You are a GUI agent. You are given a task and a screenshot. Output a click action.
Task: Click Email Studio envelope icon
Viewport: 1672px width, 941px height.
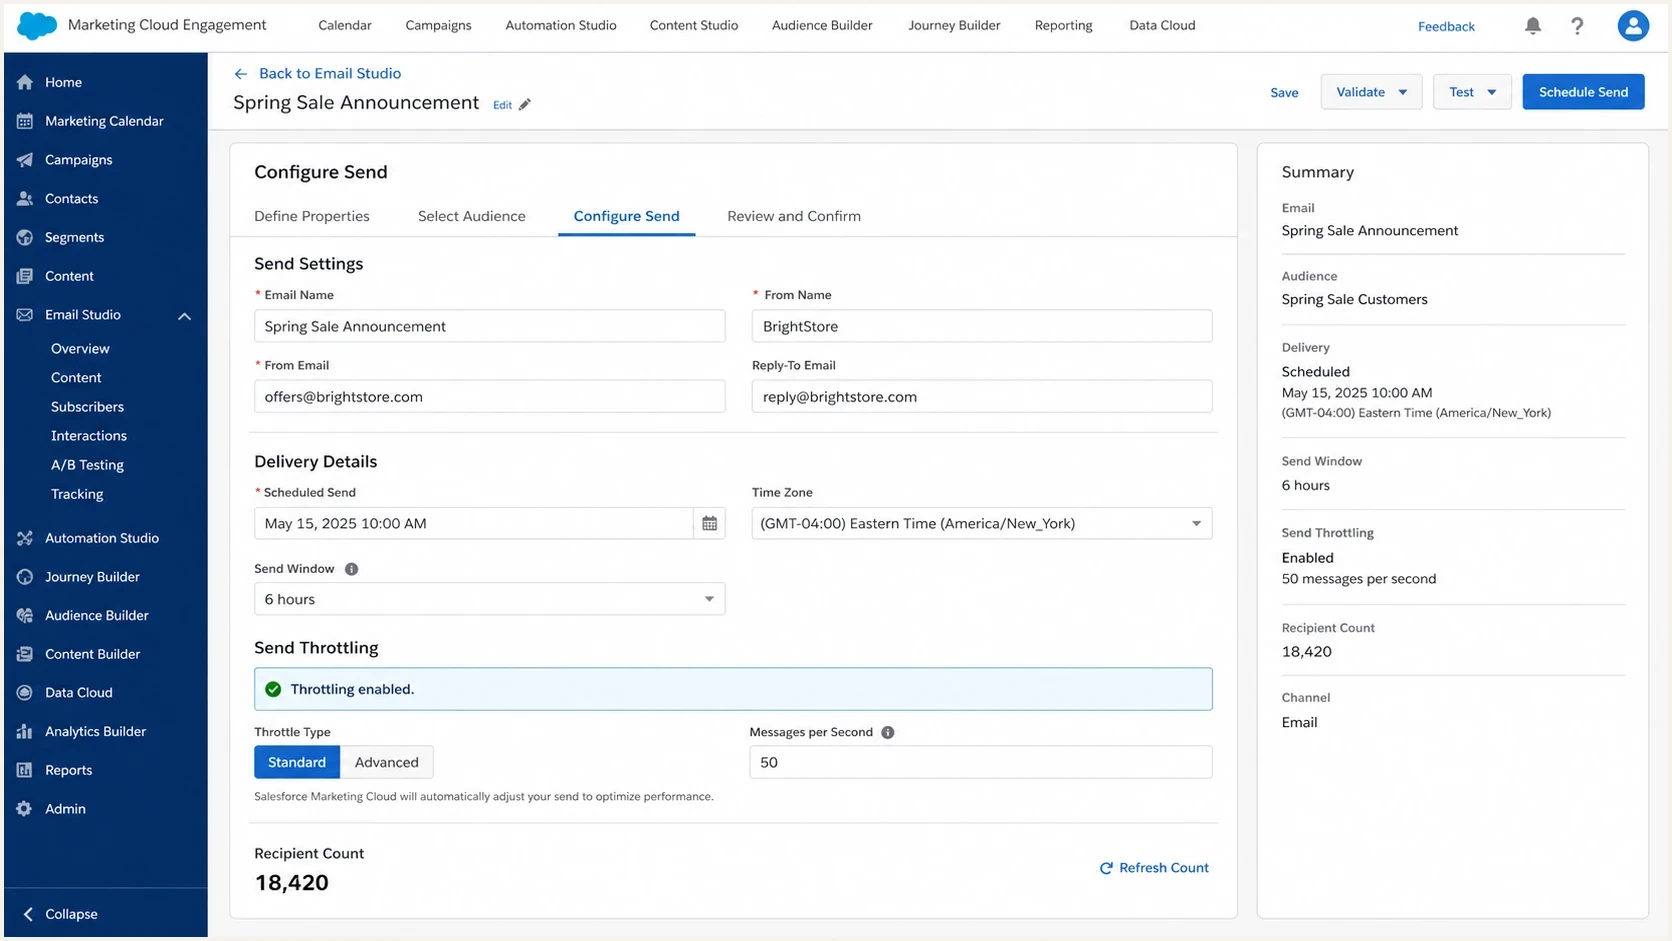(x=25, y=315)
